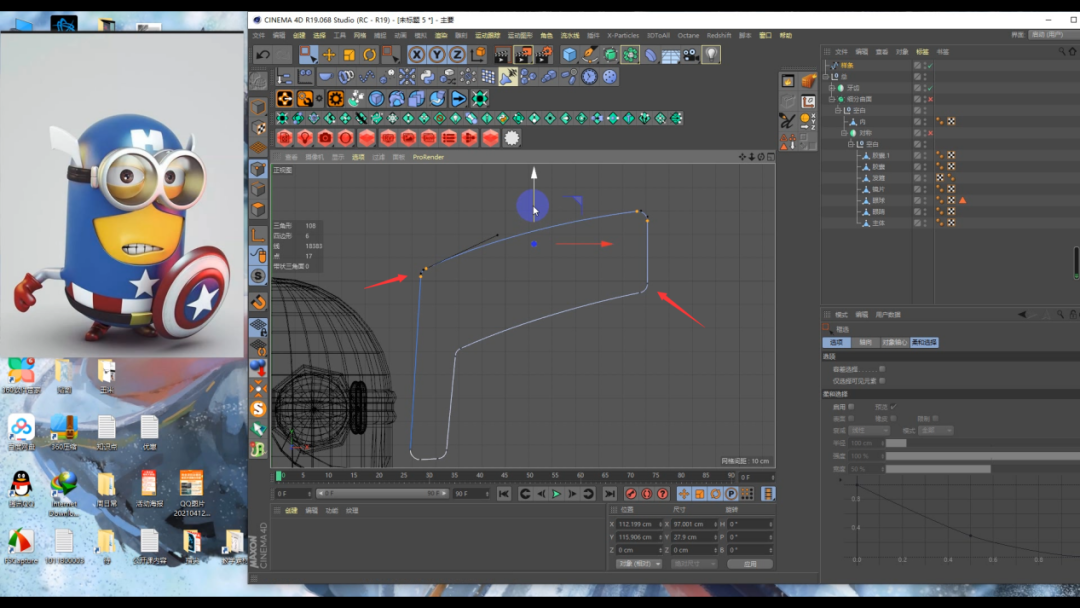Click the red record keyframe button
The height and width of the screenshot is (608, 1080).
click(630, 494)
